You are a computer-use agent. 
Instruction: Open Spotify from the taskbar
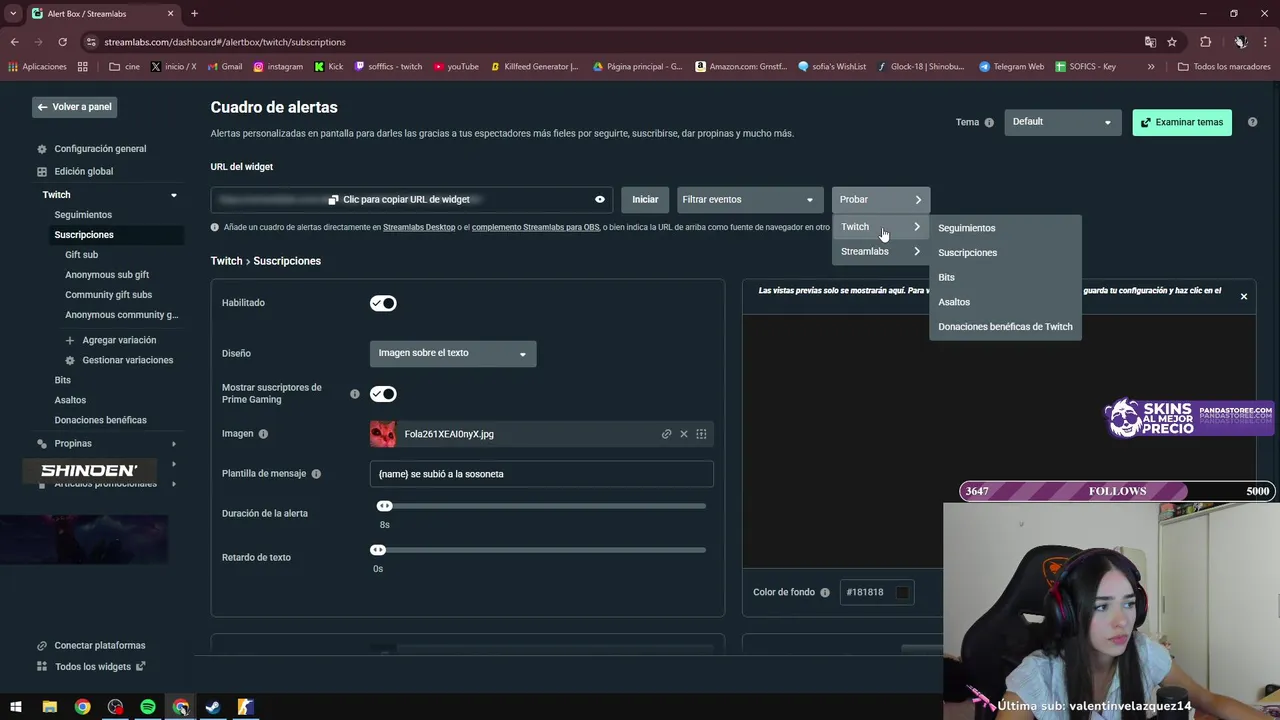pos(148,707)
